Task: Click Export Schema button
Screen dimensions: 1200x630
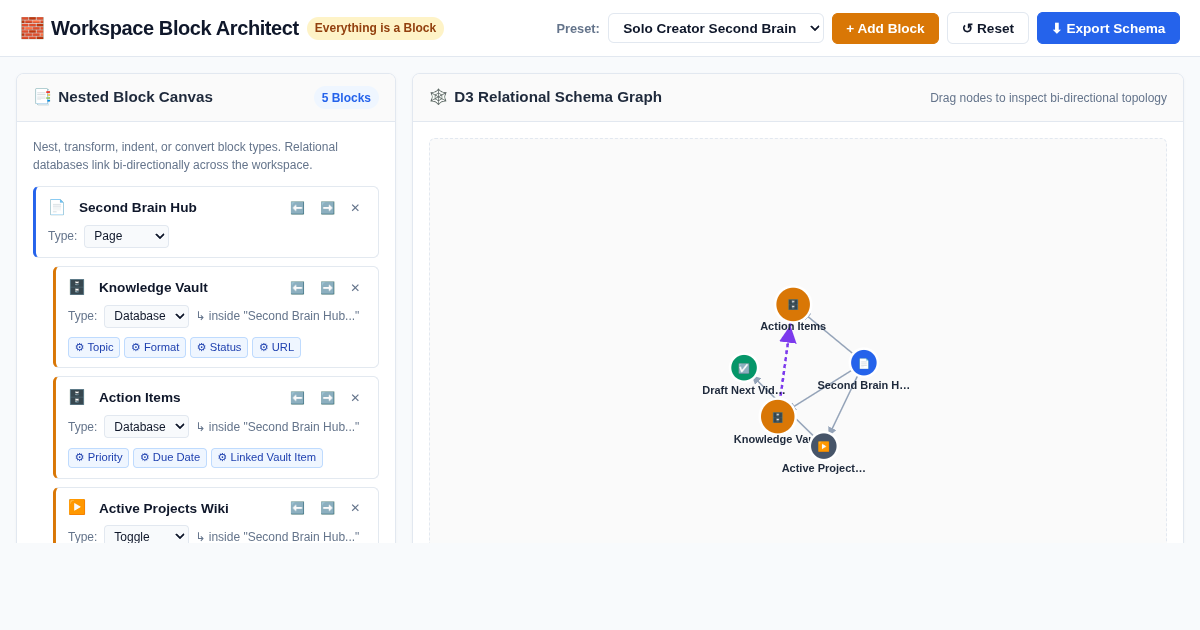Action: (1108, 28)
